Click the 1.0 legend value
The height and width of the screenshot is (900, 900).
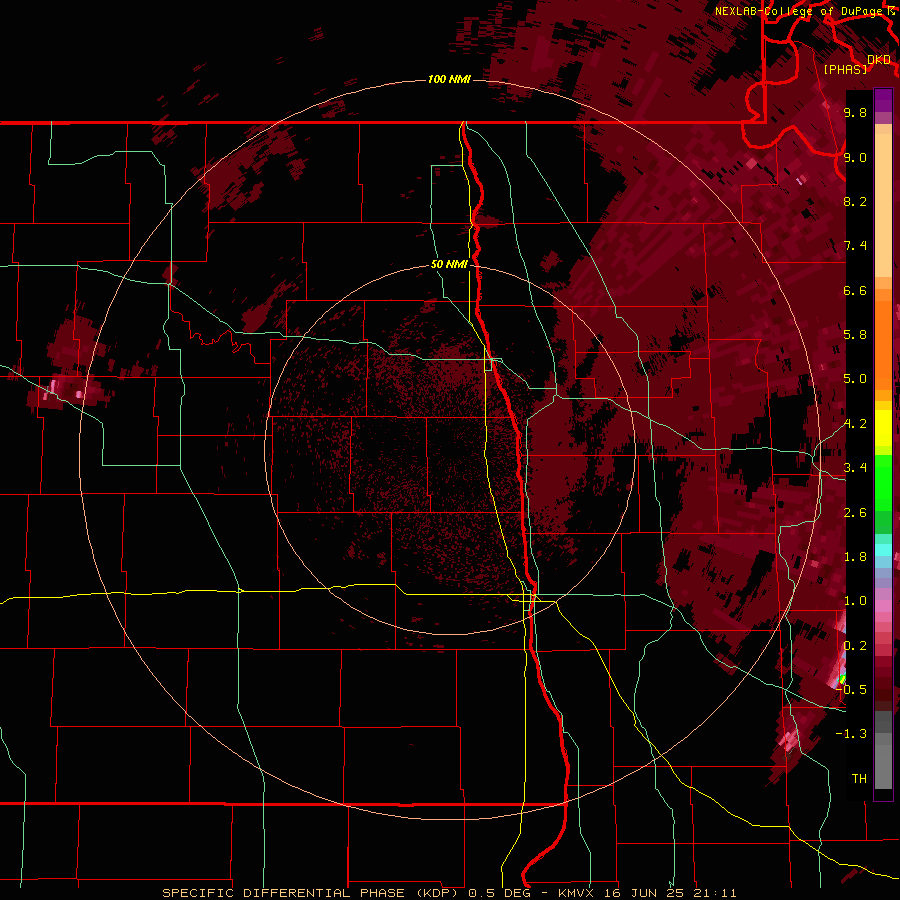(x=855, y=601)
